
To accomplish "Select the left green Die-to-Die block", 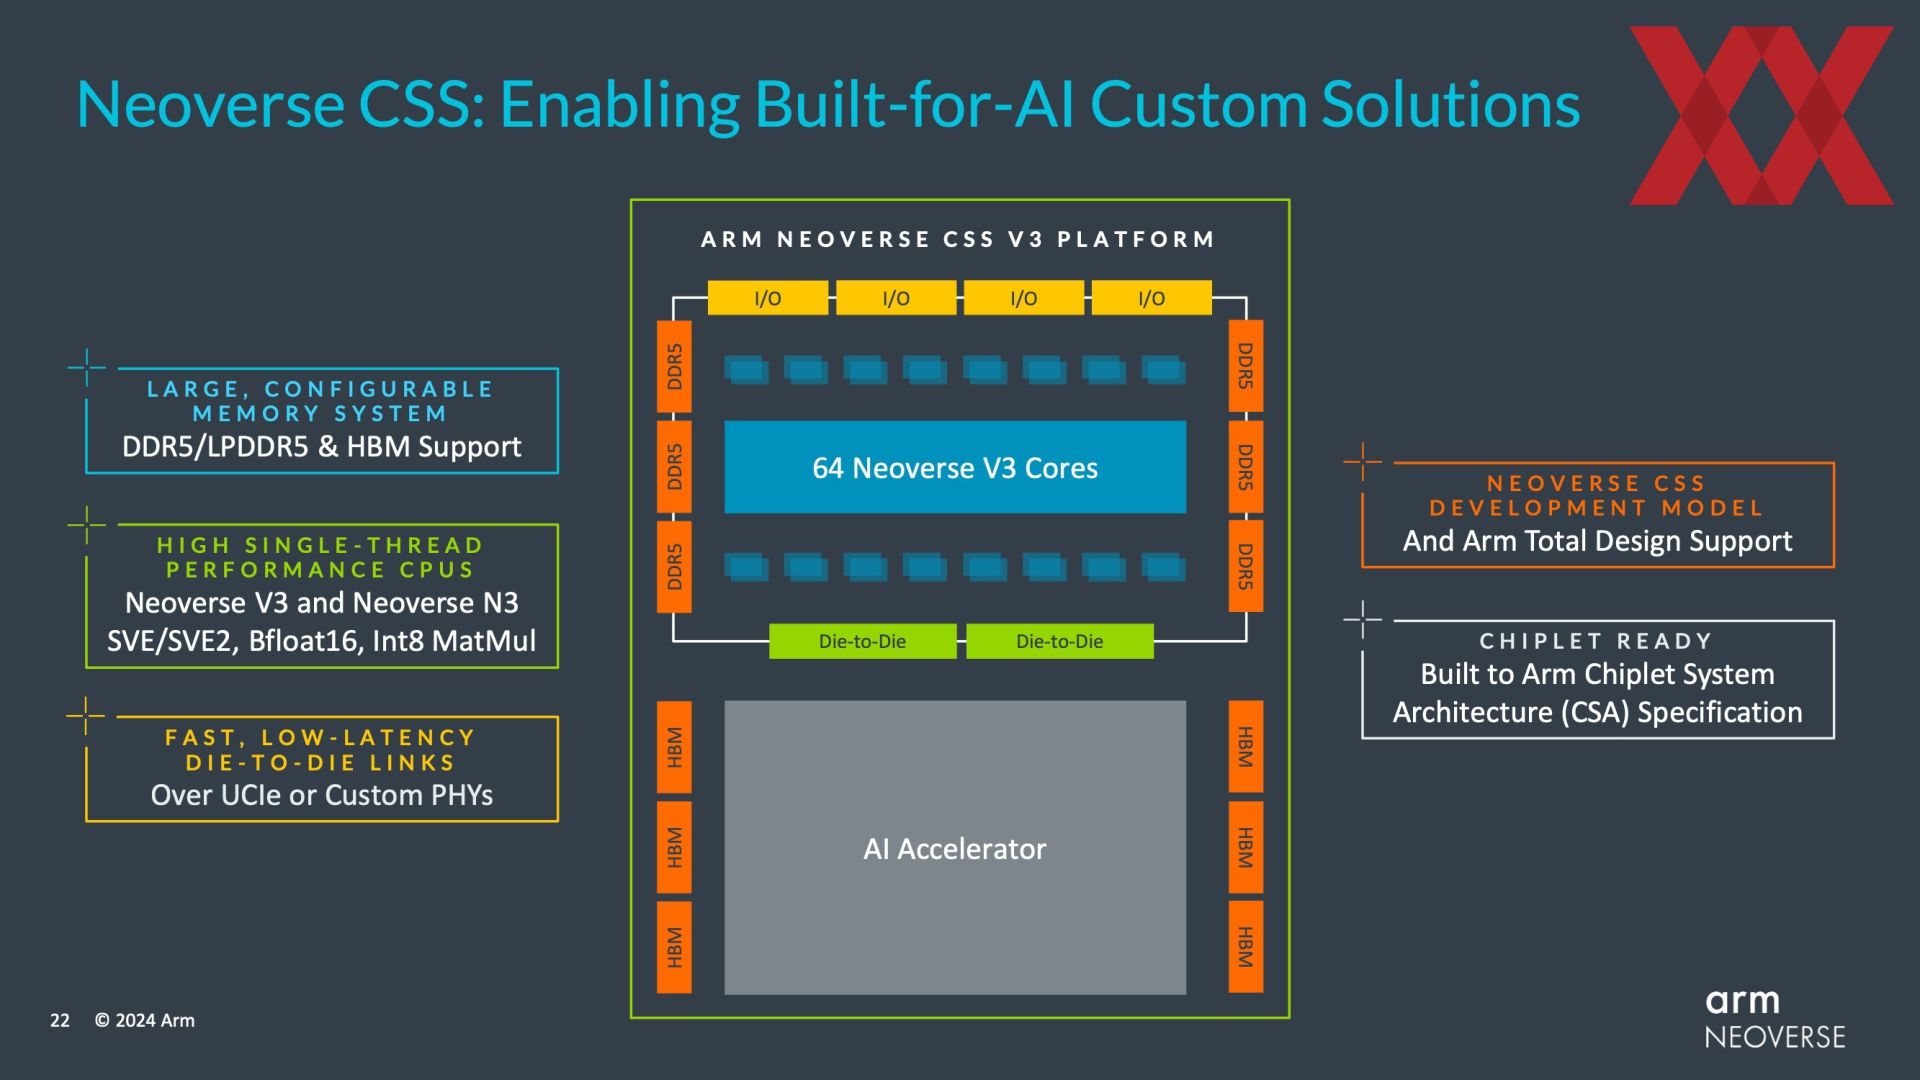I will (862, 641).
